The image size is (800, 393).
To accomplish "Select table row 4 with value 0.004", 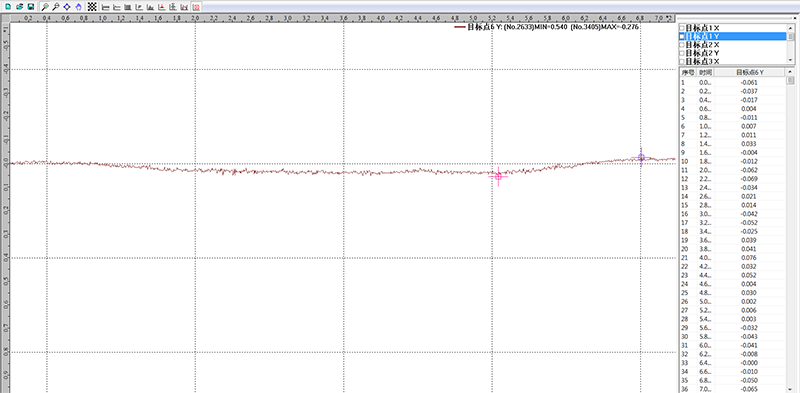I will click(733, 109).
